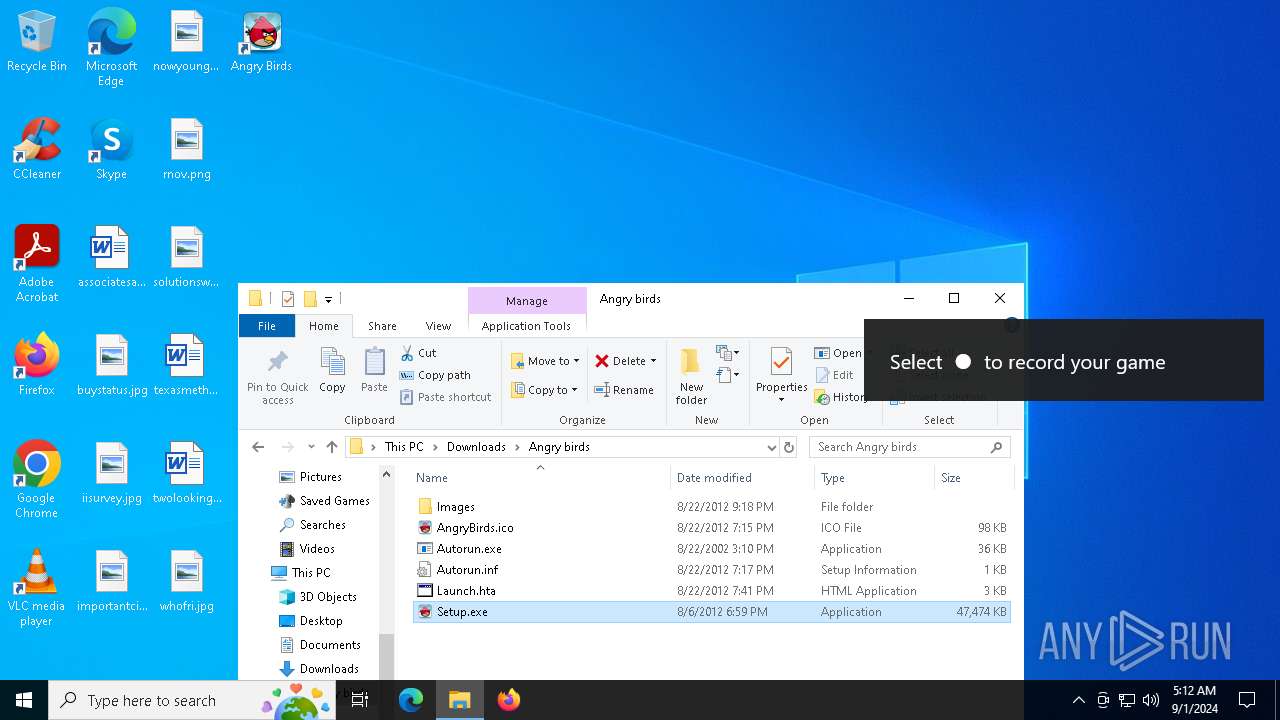The height and width of the screenshot is (720, 1280).
Task: Click Pin to Quick access in ribbon
Action: pyautogui.click(x=278, y=377)
